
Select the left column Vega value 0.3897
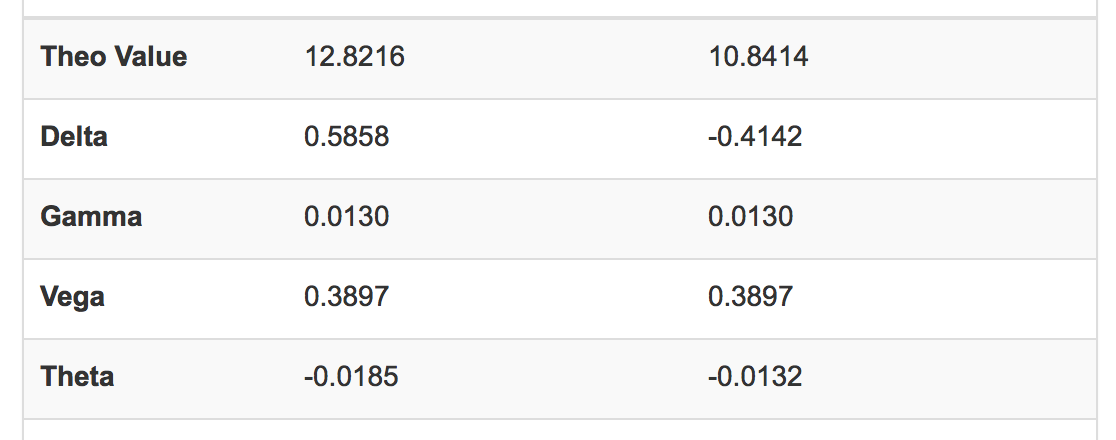[x=348, y=297]
